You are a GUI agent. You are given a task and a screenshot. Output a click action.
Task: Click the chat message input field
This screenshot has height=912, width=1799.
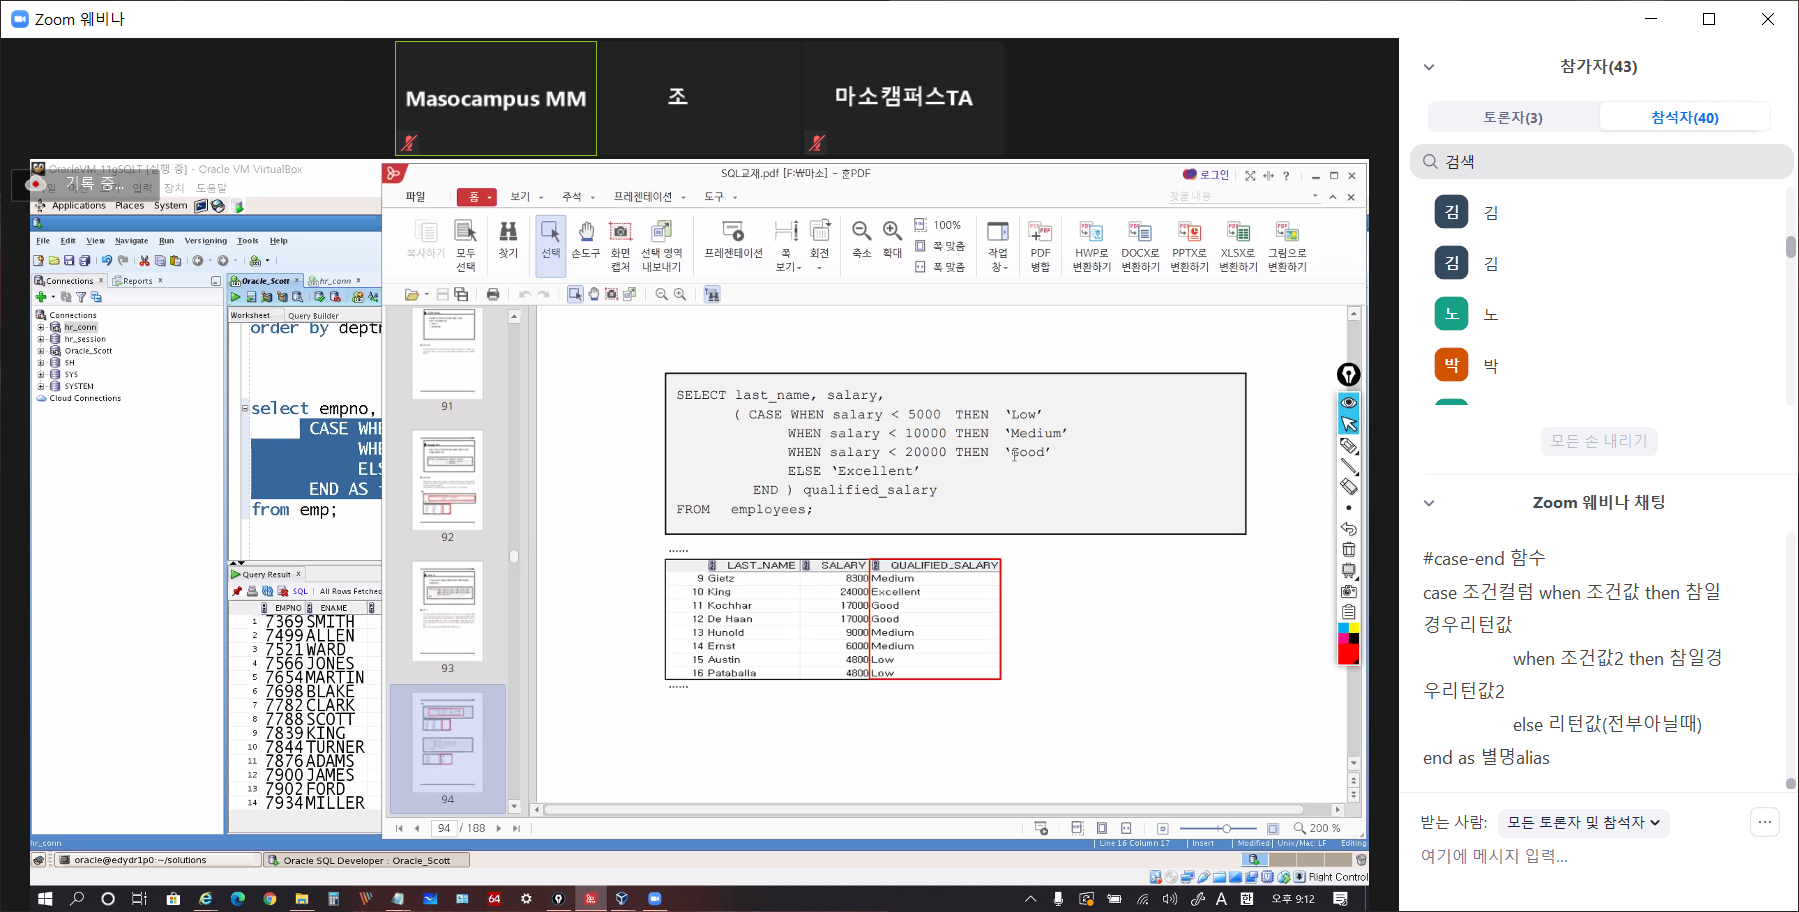tap(1580, 856)
